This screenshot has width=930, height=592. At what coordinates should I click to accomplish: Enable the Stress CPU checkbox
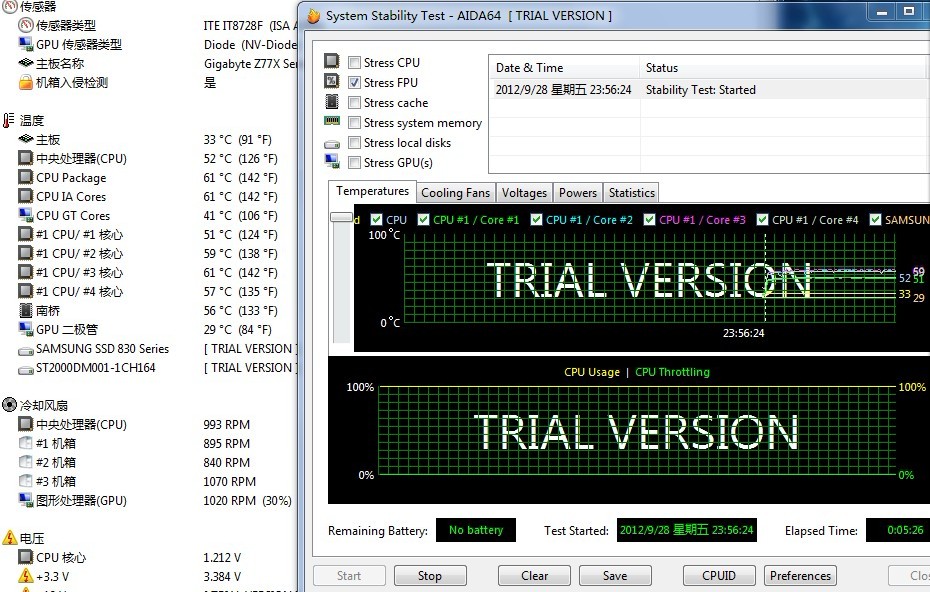(x=355, y=62)
